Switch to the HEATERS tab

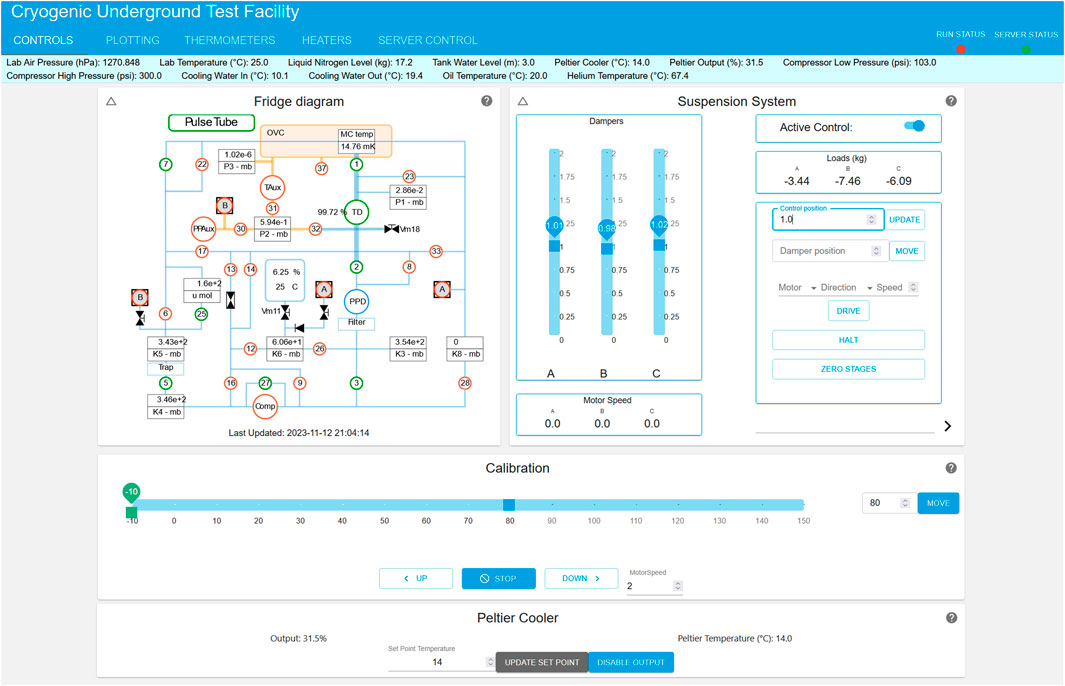[x=327, y=40]
